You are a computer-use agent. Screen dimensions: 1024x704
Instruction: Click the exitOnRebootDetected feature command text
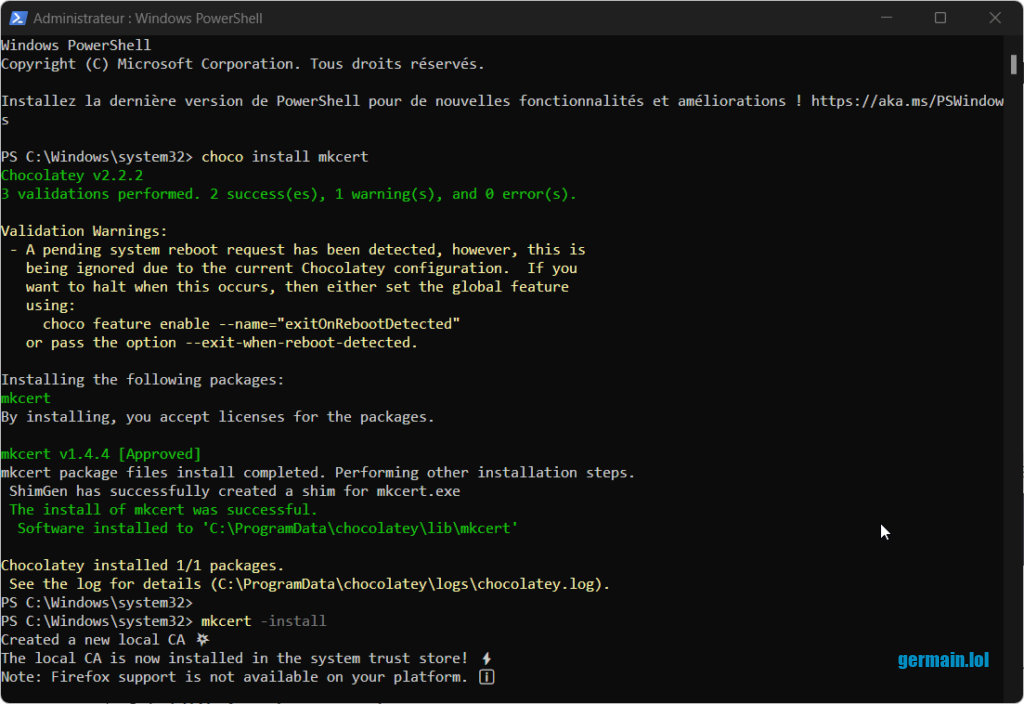click(x=251, y=324)
